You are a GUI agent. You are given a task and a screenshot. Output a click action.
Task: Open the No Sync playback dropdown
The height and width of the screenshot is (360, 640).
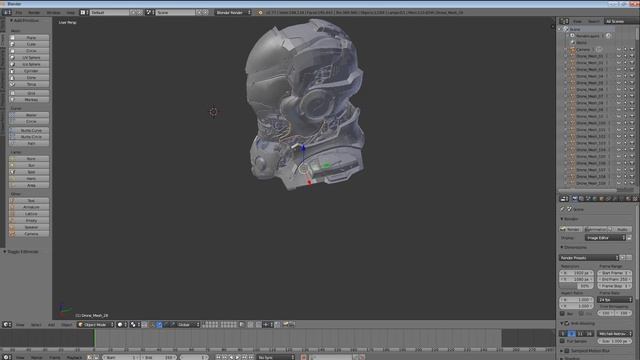click(276, 357)
